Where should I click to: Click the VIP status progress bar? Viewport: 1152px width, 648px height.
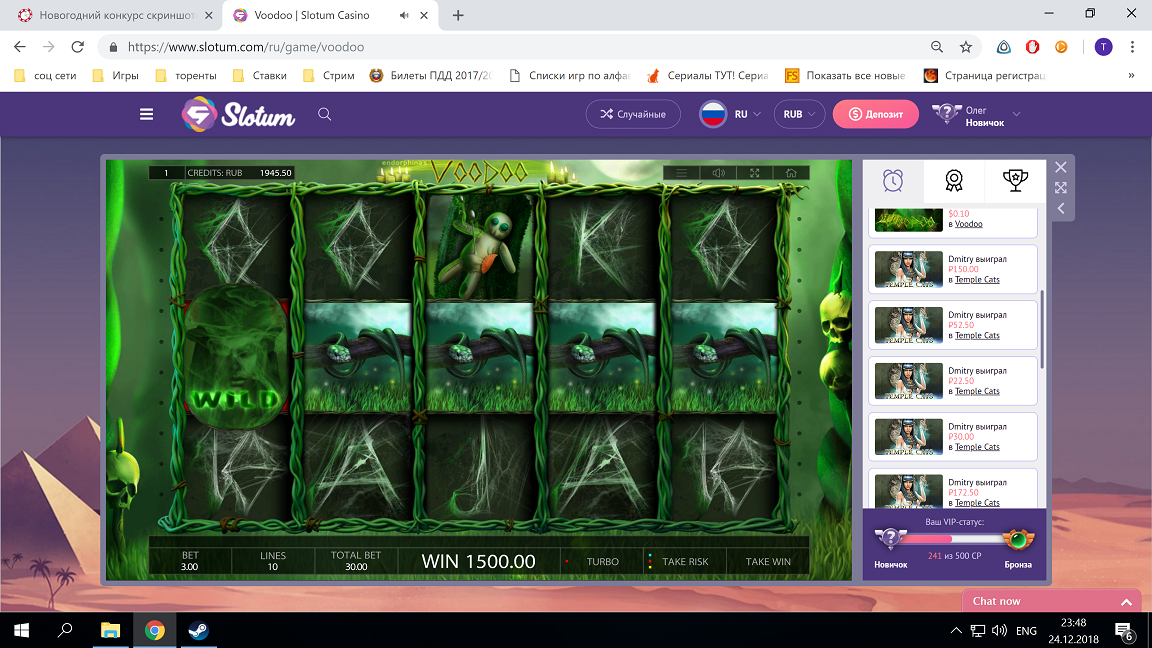(954, 539)
